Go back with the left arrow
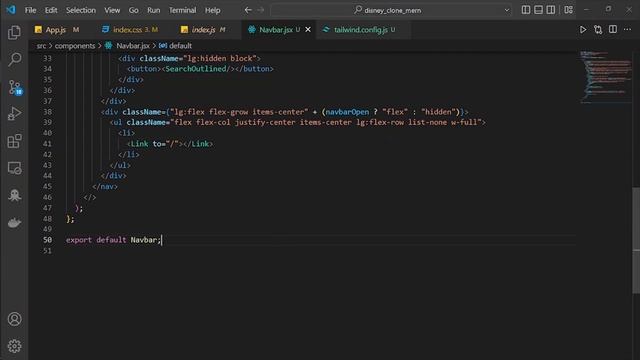The image size is (640, 360). click(x=248, y=10)
